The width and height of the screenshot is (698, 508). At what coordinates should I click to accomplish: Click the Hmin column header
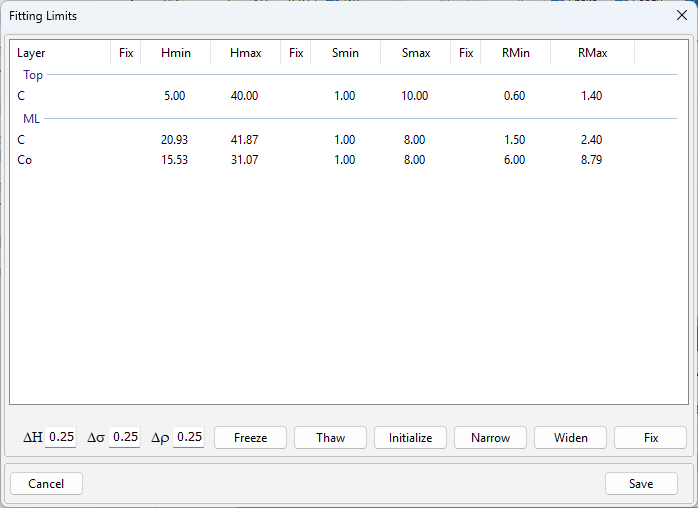(x=176, y=53)
